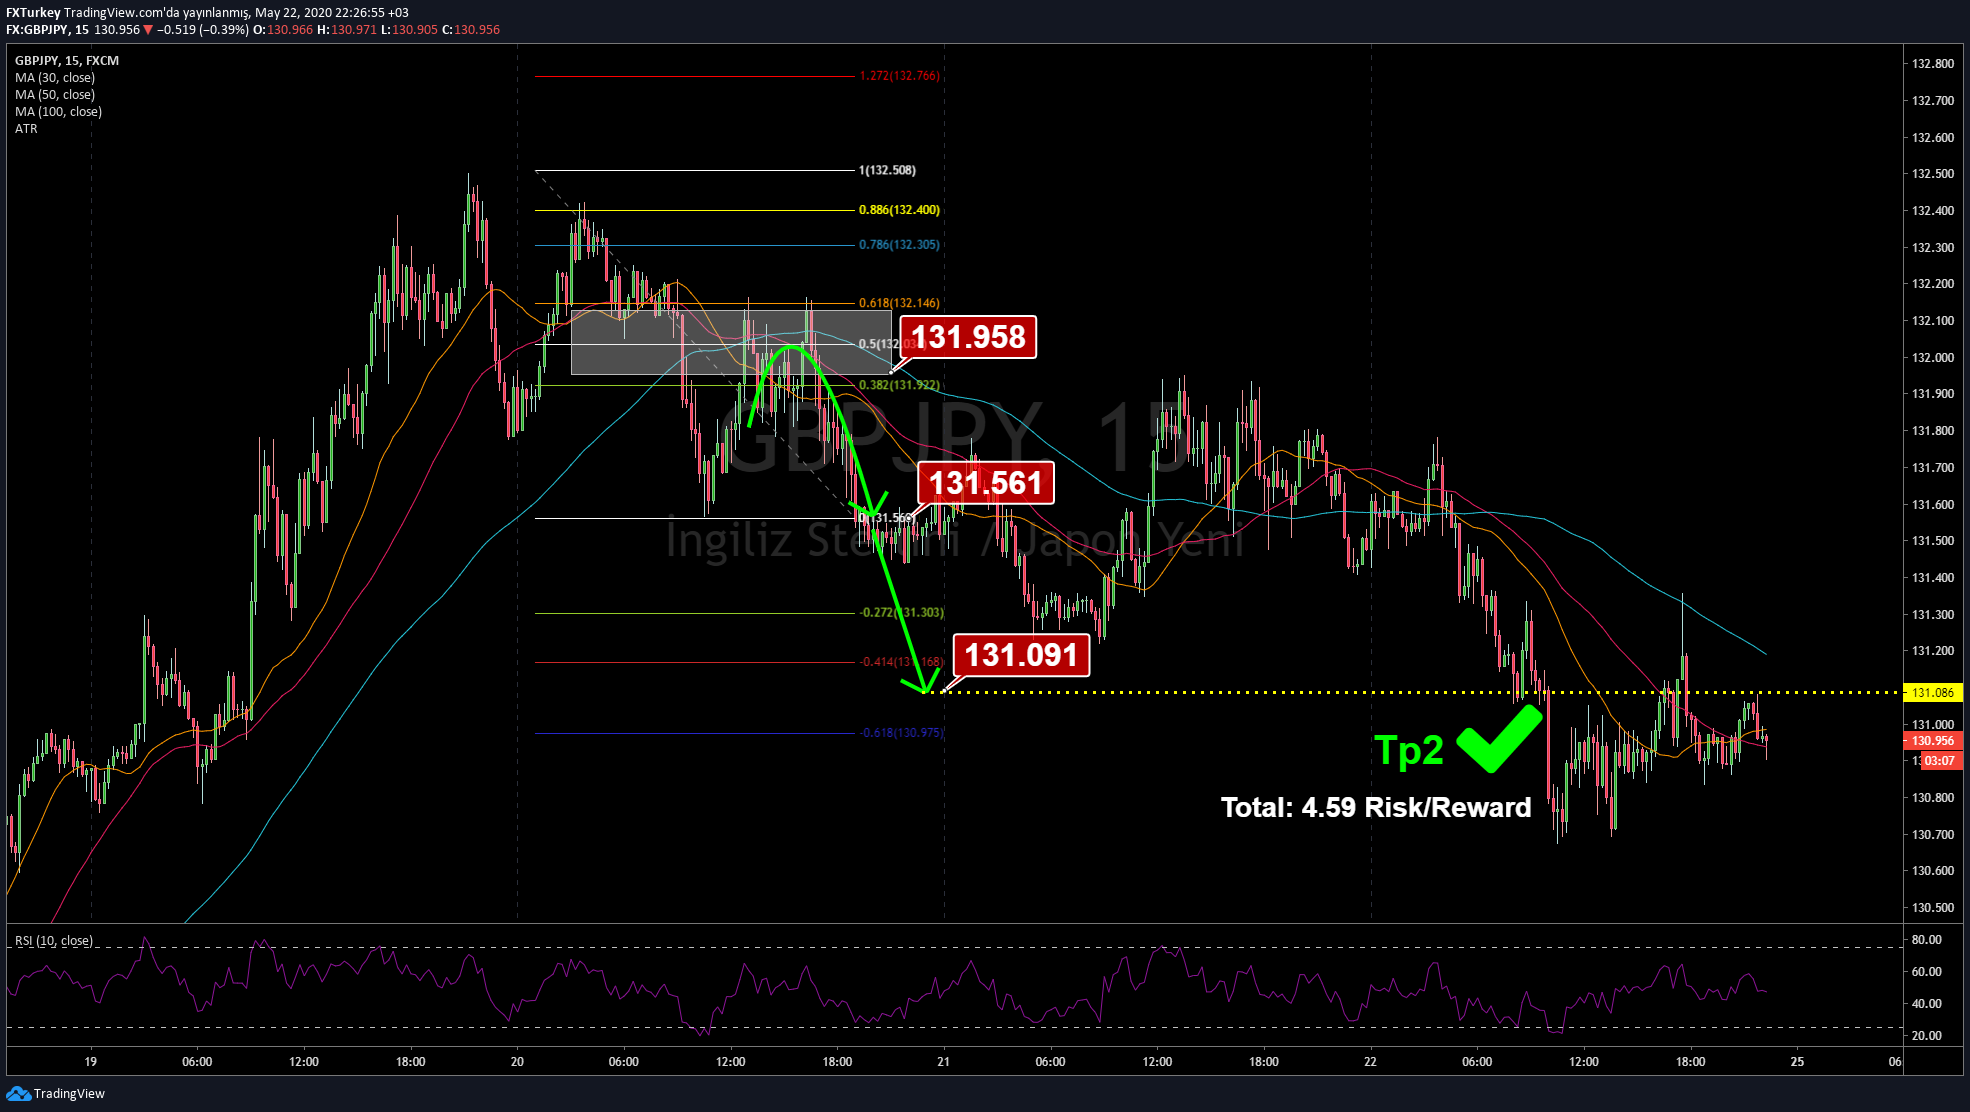
Task: Click the green Tp2 text annotation
Action: [1409, 750]
